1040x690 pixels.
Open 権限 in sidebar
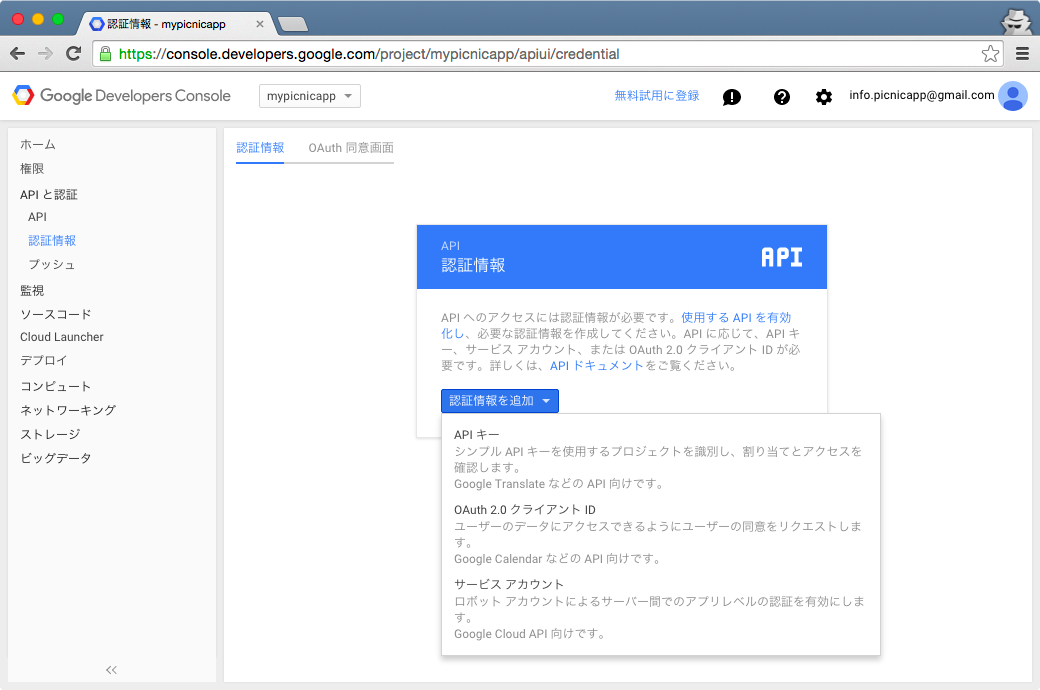(32, 169)
